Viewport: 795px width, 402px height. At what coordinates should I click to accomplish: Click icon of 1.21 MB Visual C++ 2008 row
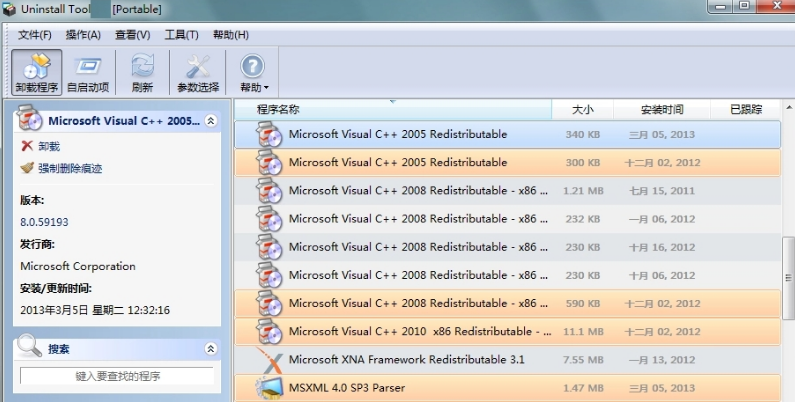click(x=269, y=191)
